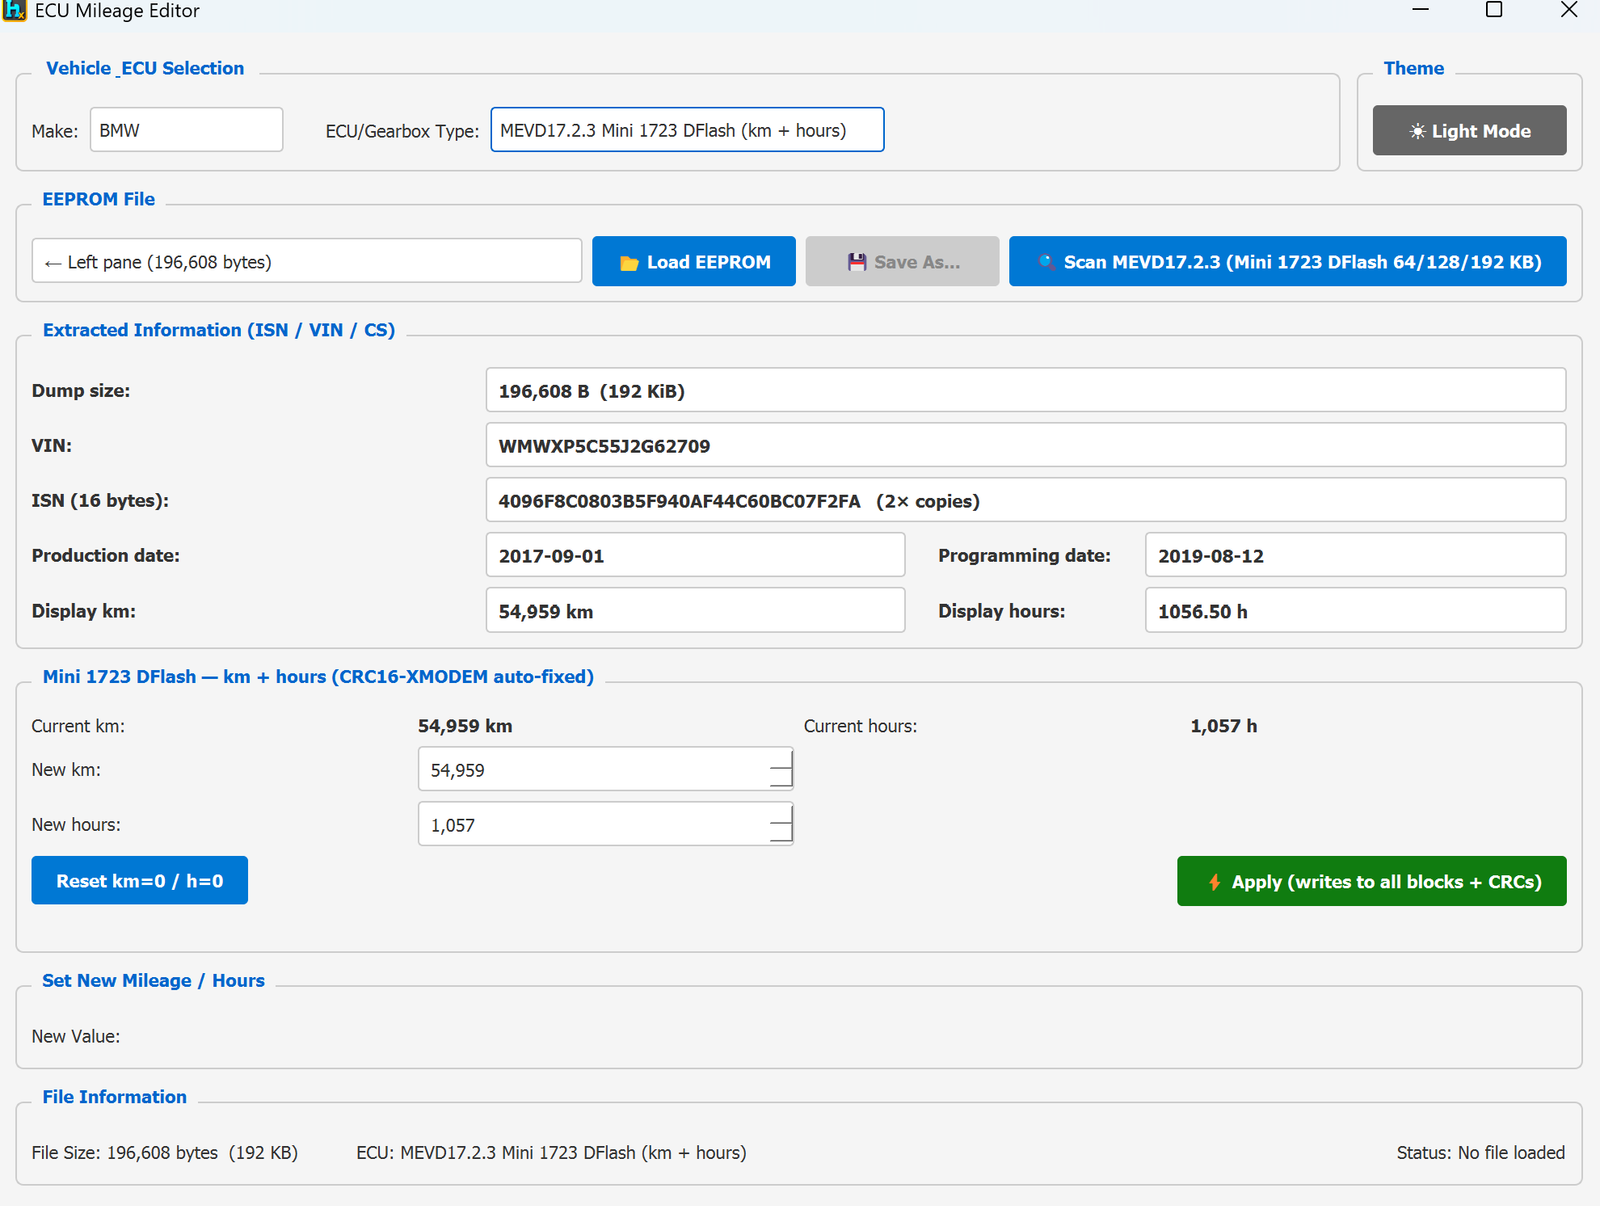Click the "Display hours:" label
This screenshot has width=1600, height=1206.
[x=1001, y=611]
